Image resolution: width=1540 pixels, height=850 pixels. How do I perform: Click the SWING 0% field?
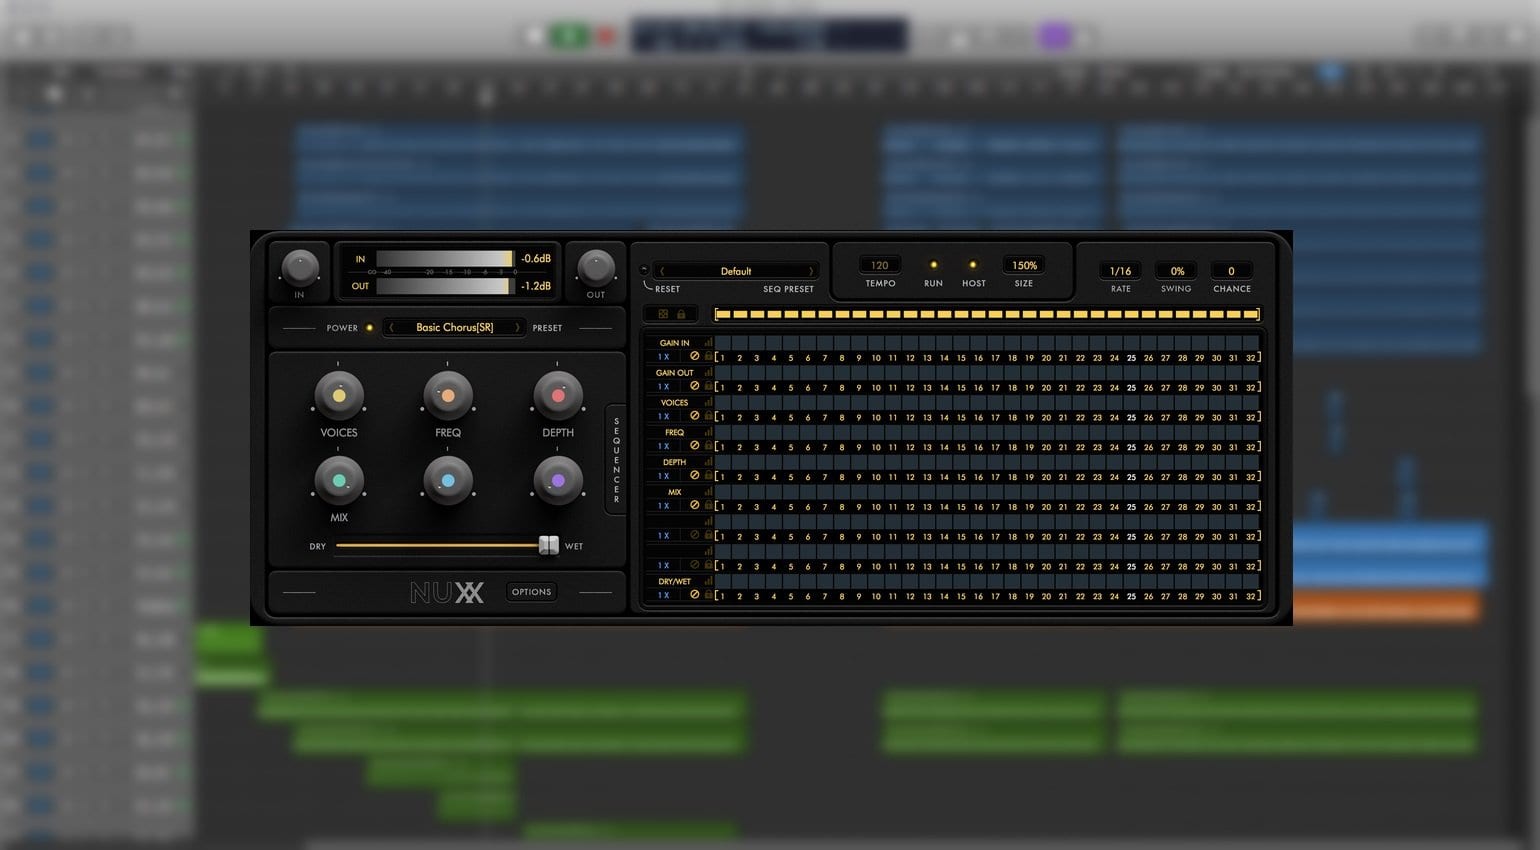pos(1177,271)
